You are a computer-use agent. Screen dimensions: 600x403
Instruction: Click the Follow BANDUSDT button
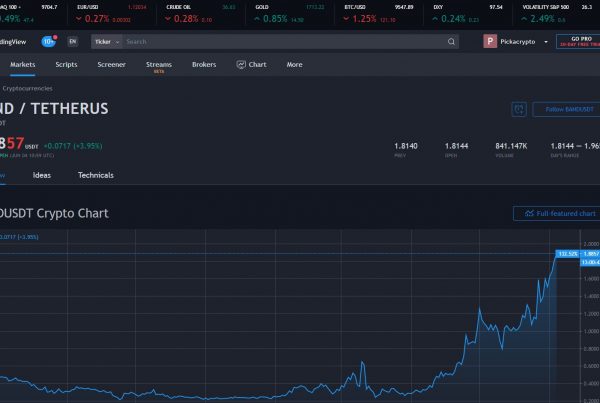pos(567,109)
